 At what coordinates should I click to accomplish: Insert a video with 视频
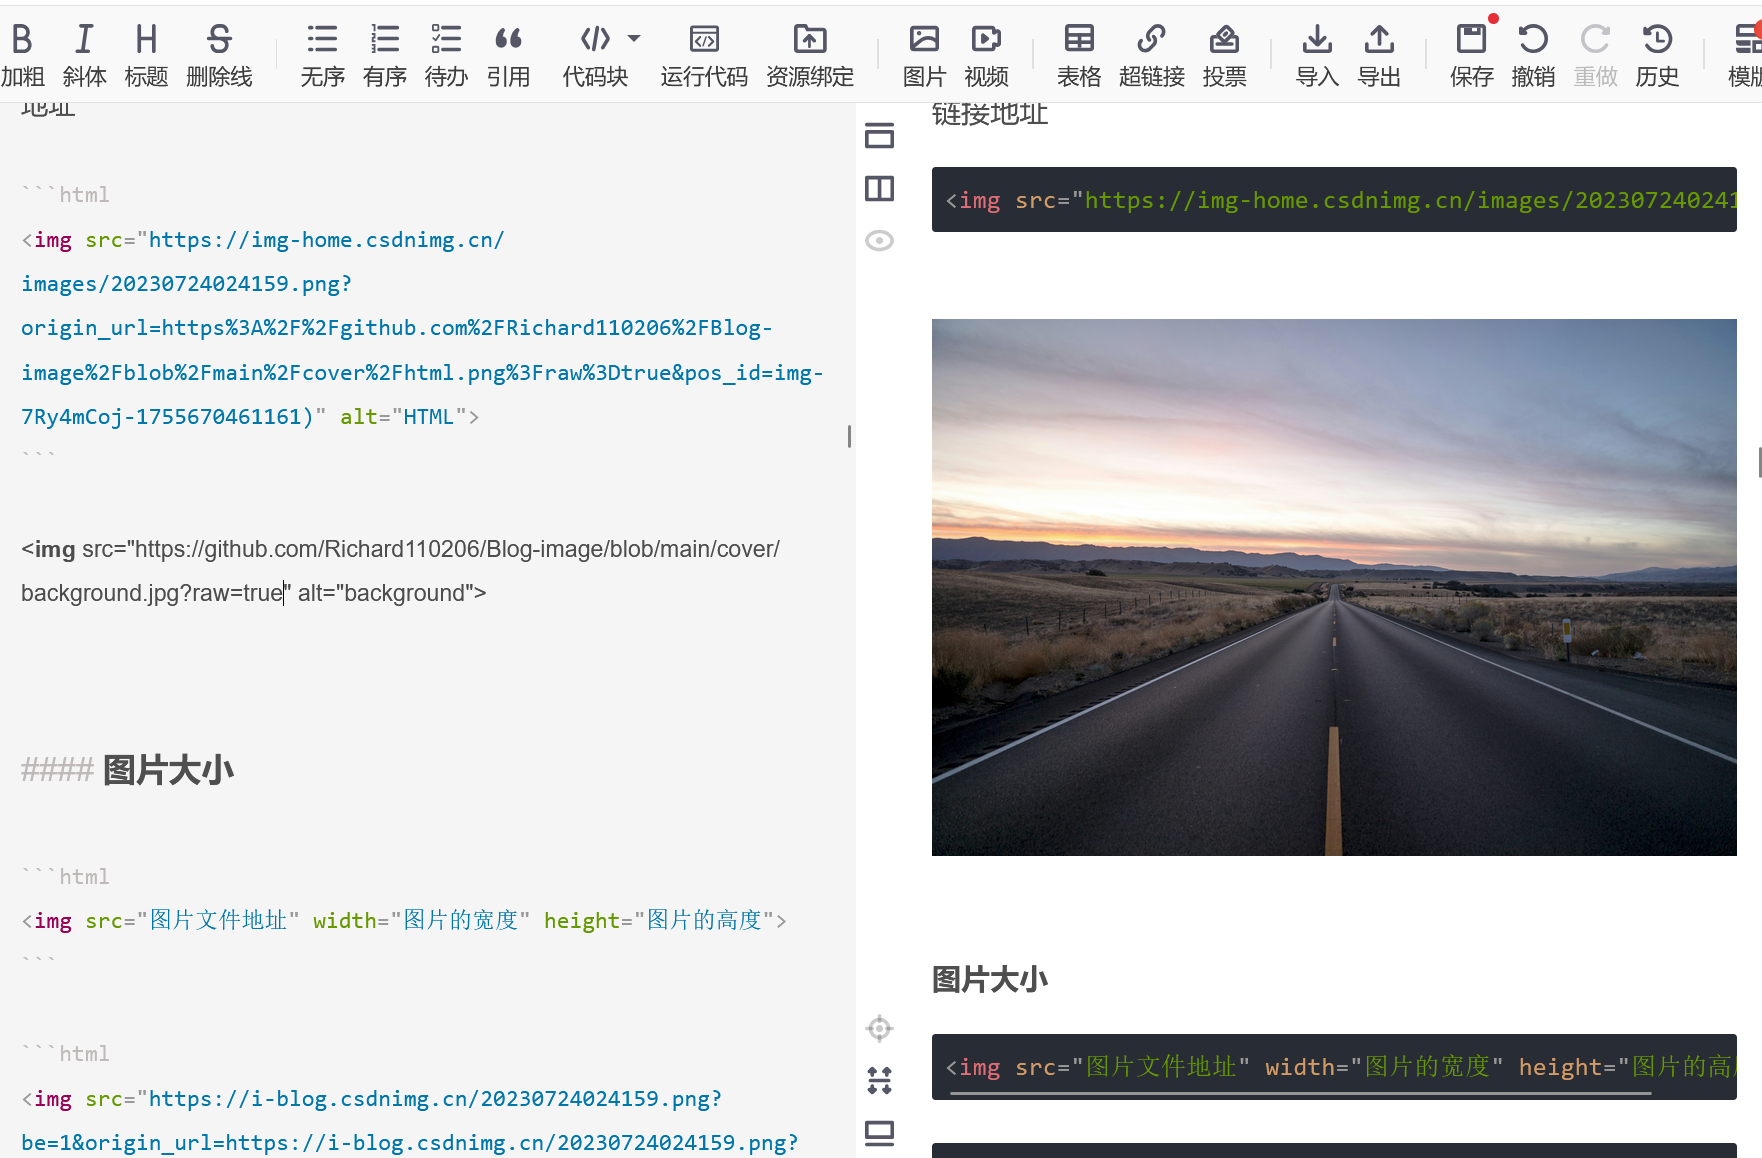tap(986, 55)
